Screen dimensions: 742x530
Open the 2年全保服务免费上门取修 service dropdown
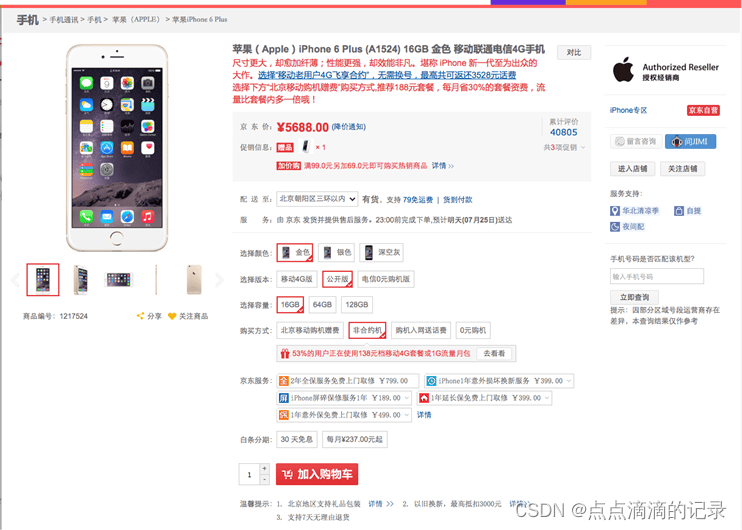coord(348,381)
